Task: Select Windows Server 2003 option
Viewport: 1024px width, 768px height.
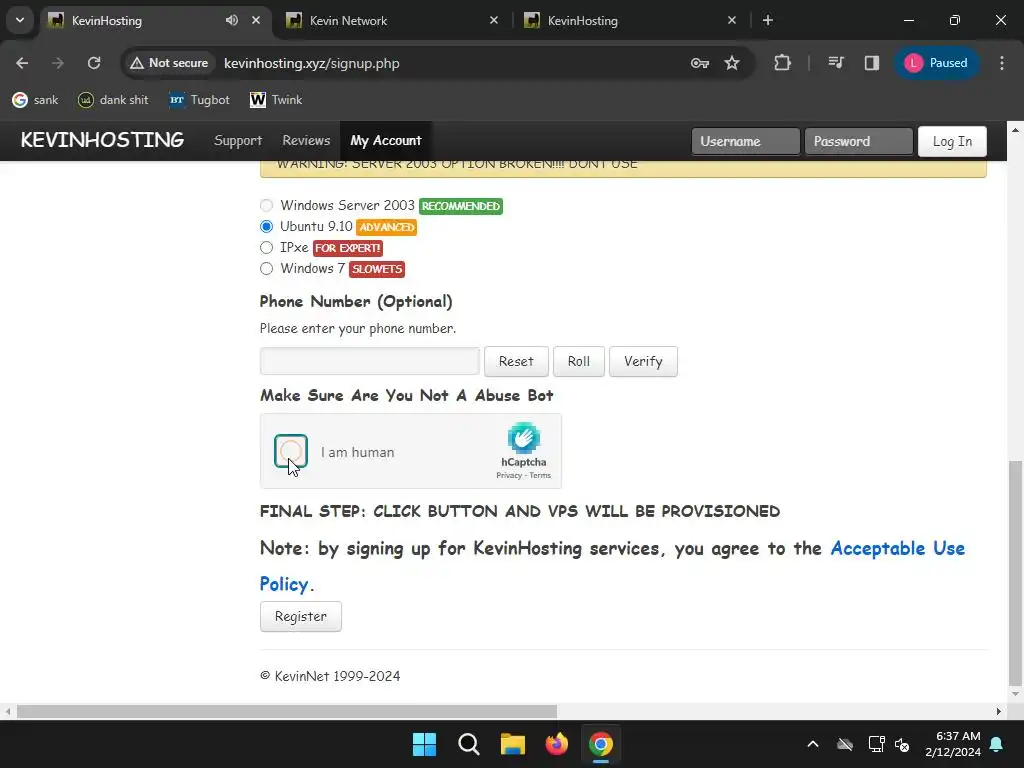Action: (x=266, y=206)
